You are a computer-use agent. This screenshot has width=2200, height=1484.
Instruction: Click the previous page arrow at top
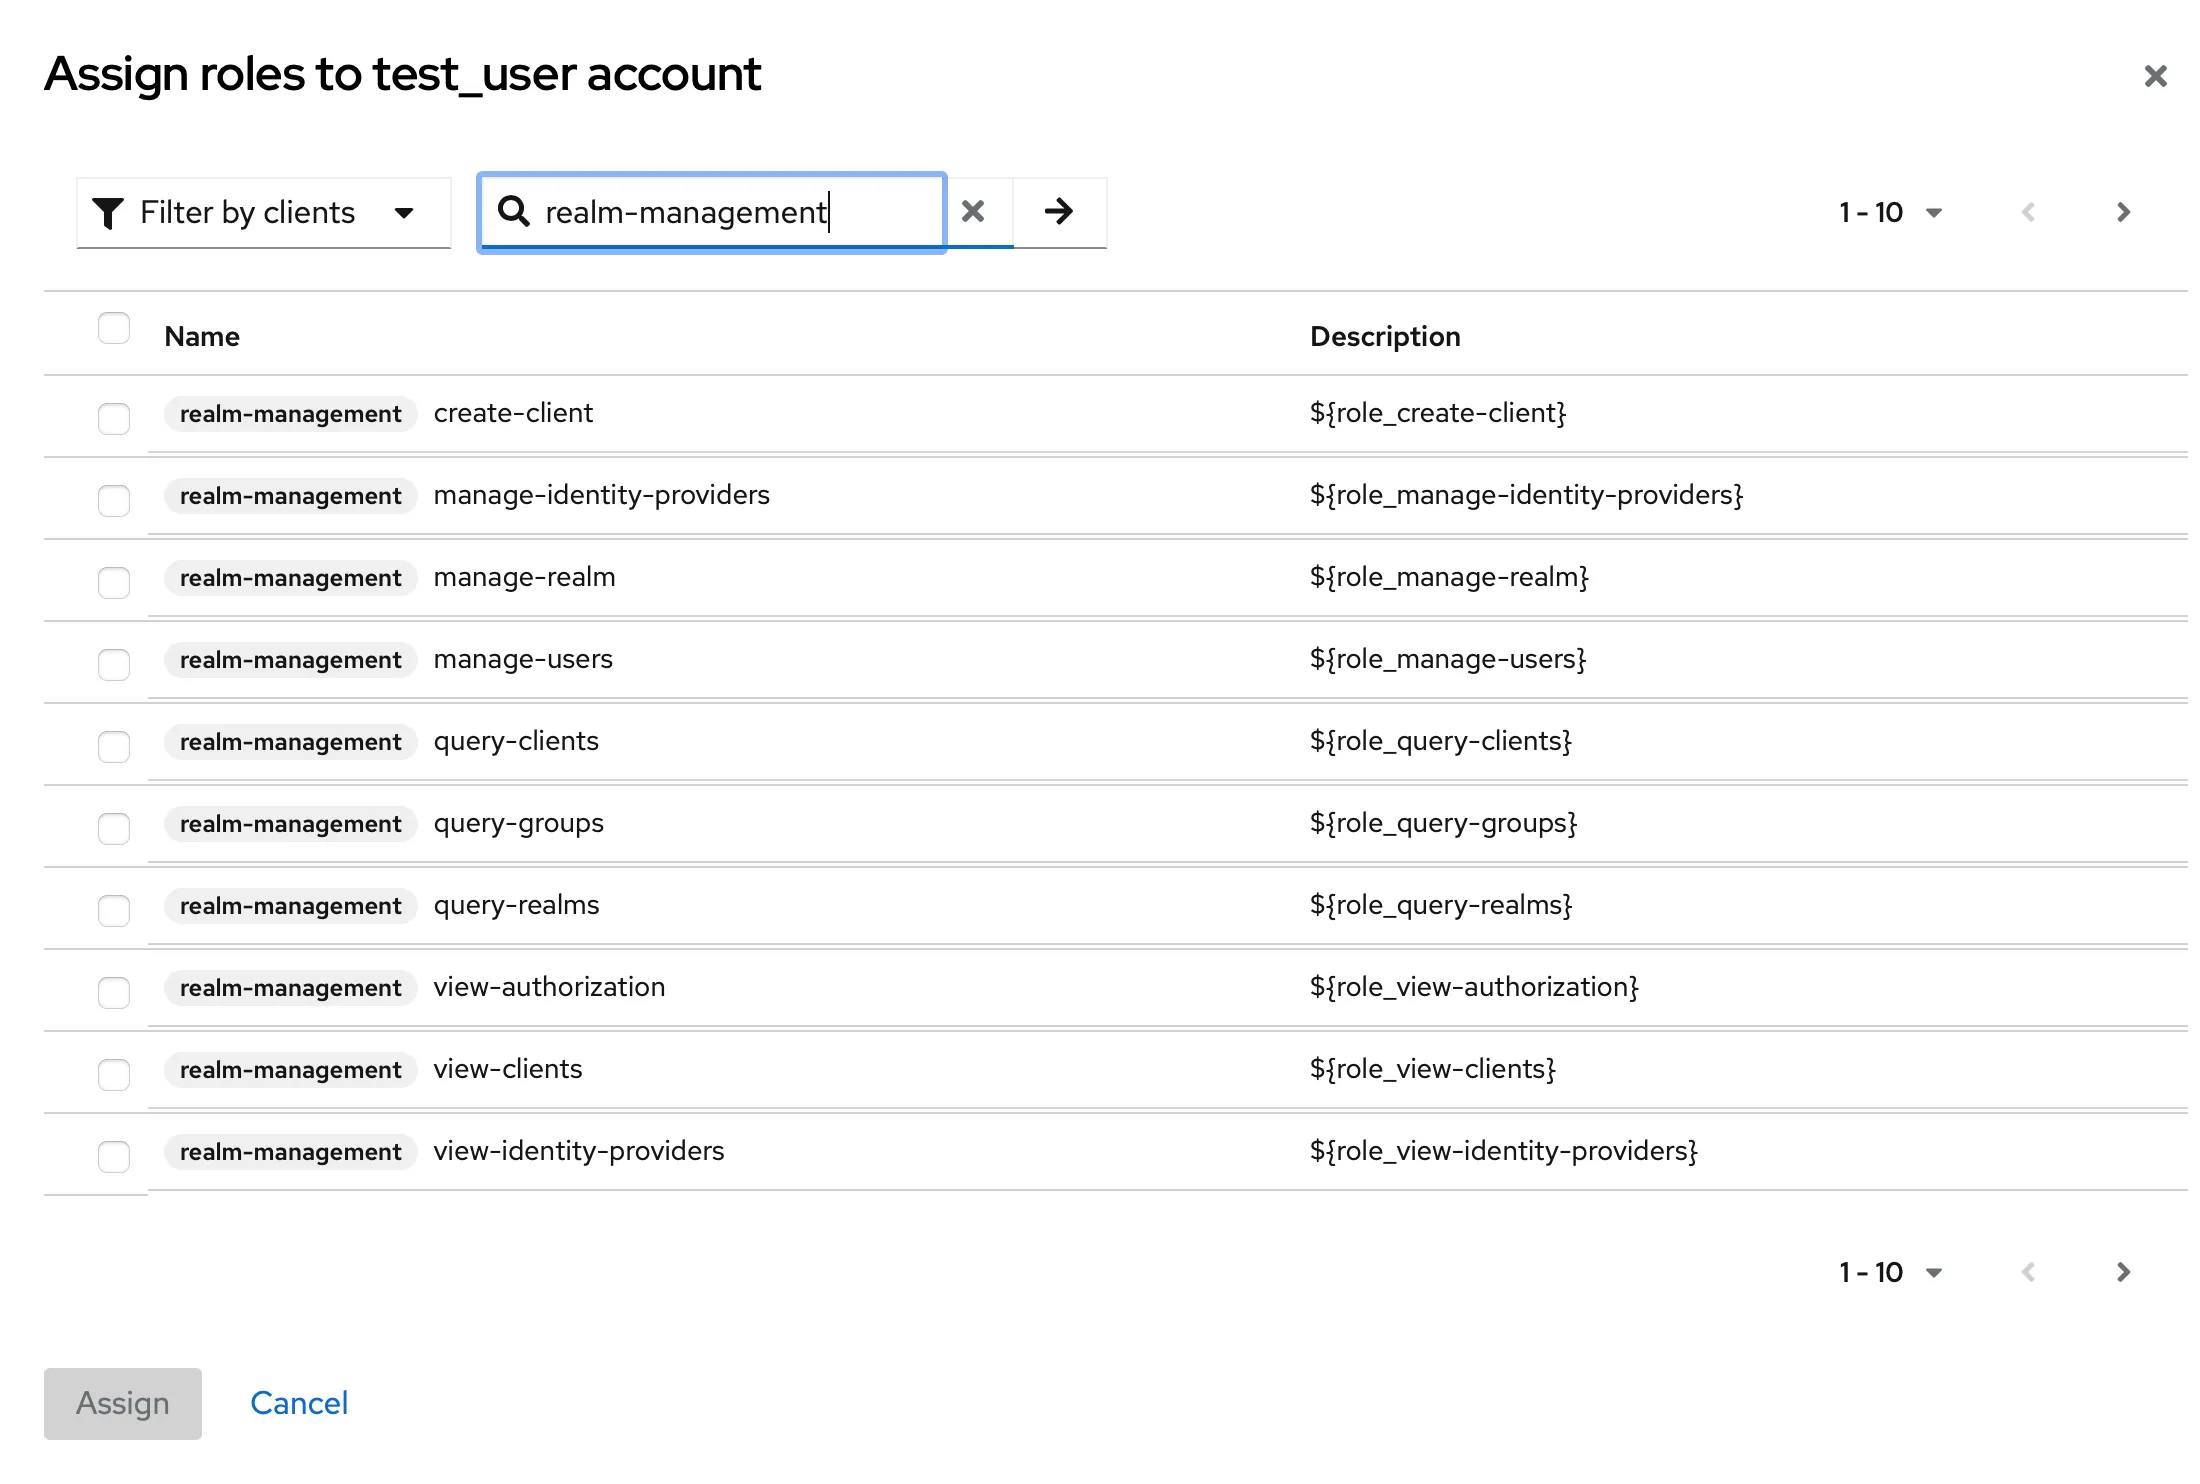pyautogui.click(x=2028, y=212)
